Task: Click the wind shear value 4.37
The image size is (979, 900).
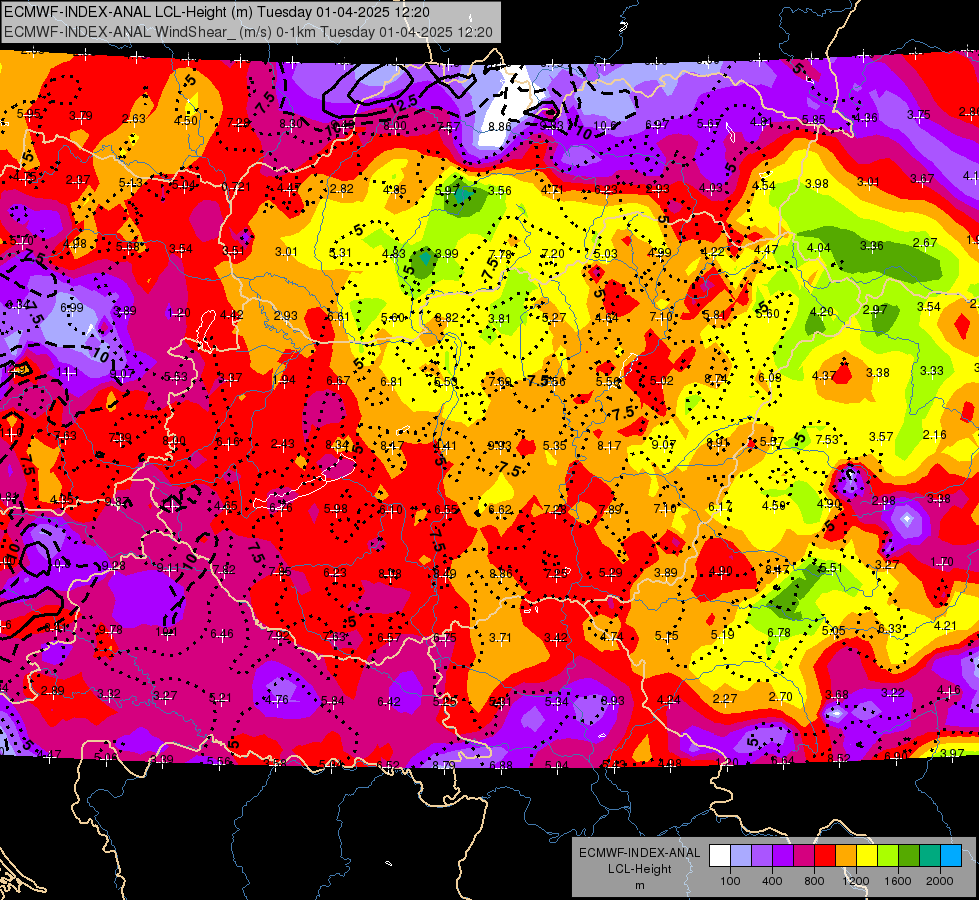Action: [x=824, y=375]
